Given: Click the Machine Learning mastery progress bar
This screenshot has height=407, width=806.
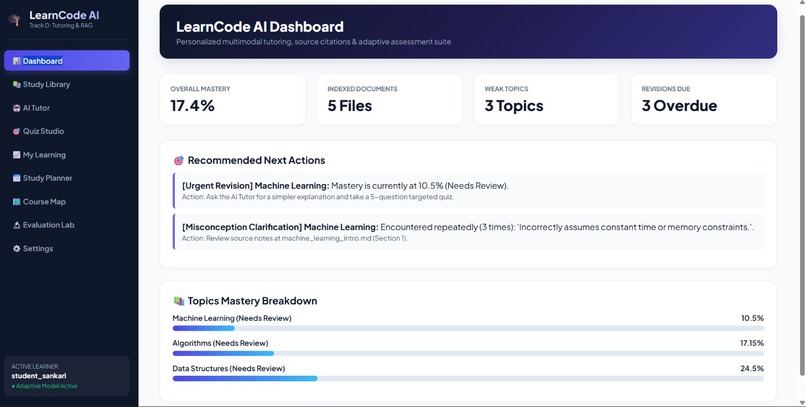Looking at the screenshot, I should tap(468, 328).
